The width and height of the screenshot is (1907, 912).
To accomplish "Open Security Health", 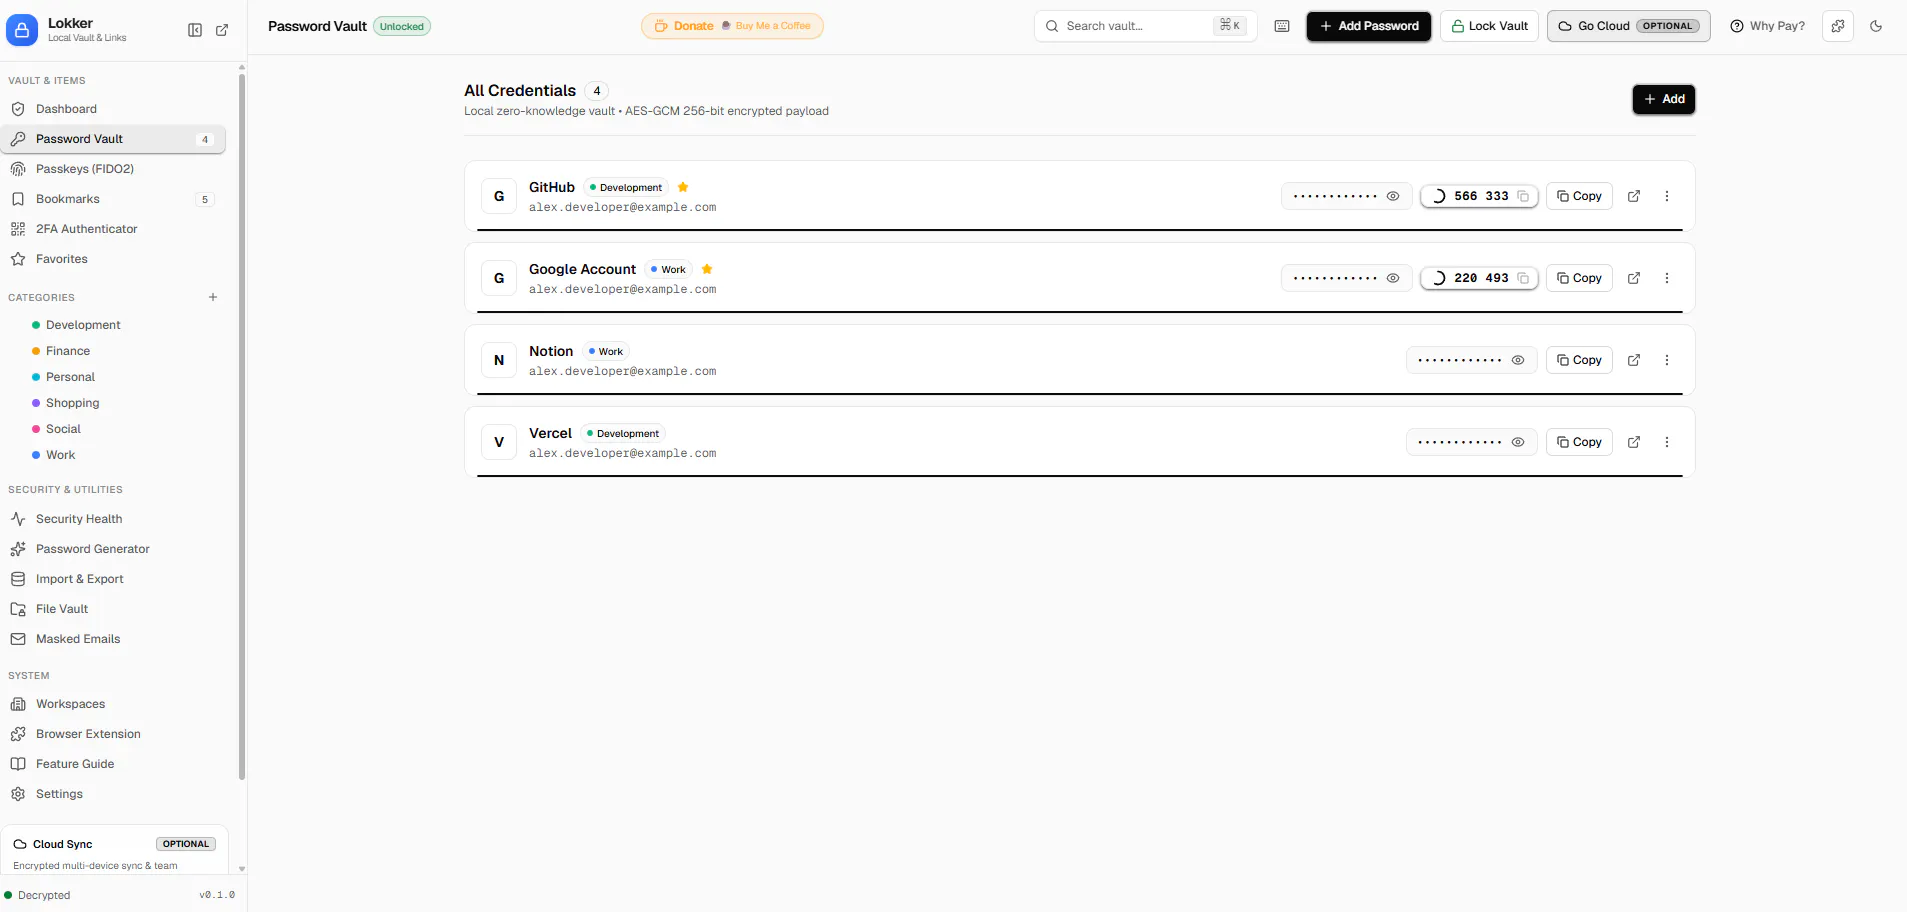I will tap(113, 519).
